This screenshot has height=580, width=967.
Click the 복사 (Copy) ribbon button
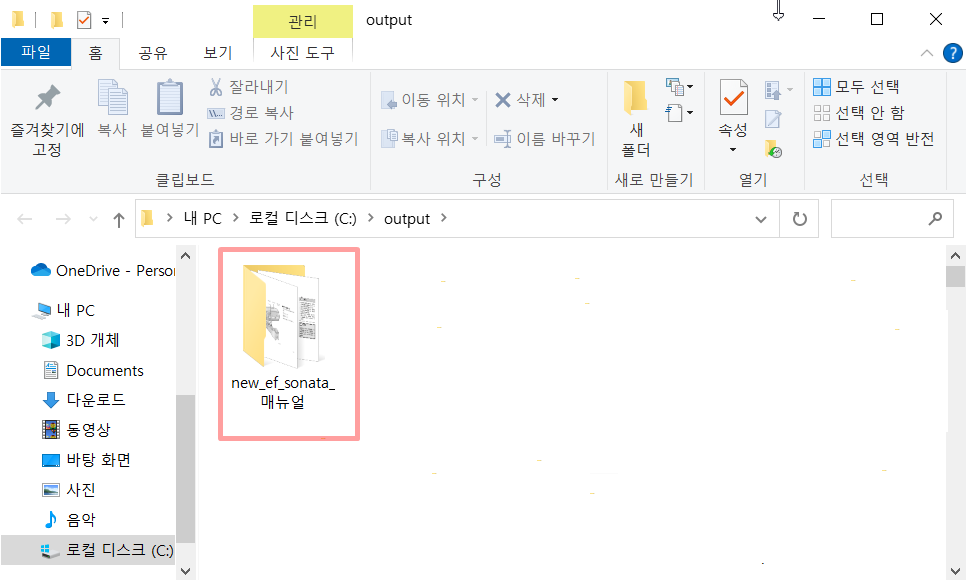click(112, 108)
